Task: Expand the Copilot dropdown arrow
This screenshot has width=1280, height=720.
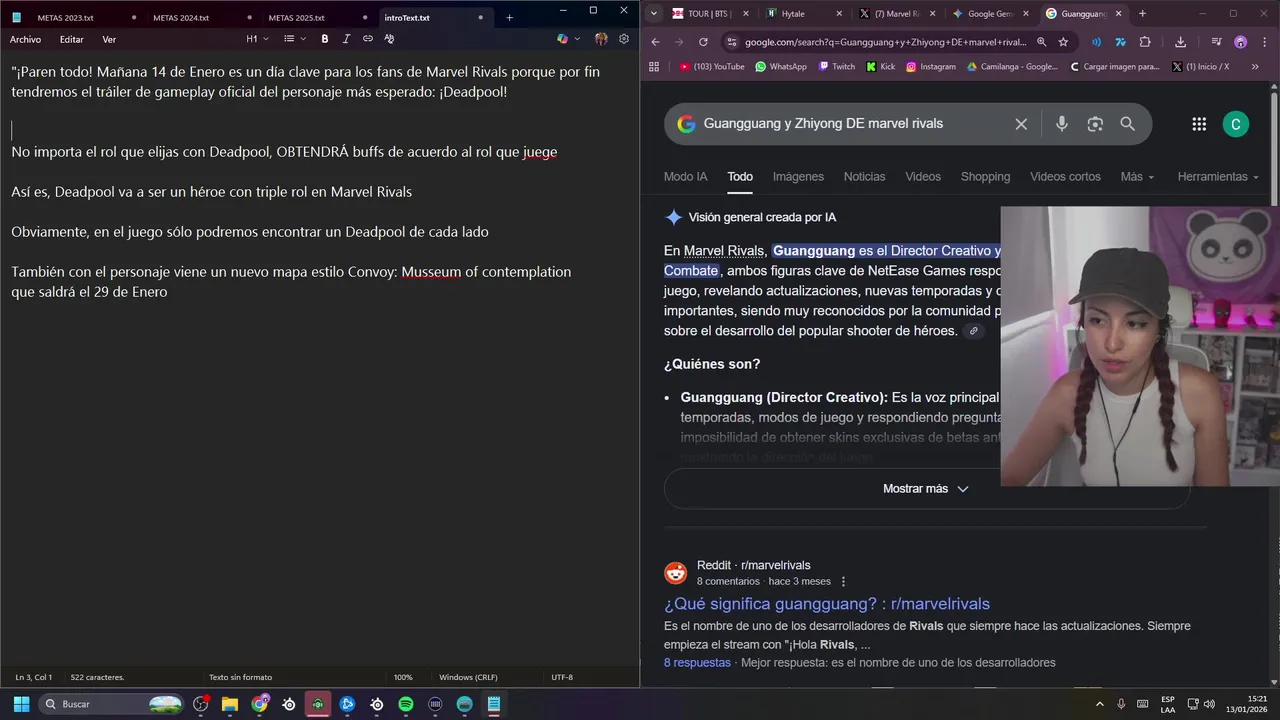Action: 577,39
